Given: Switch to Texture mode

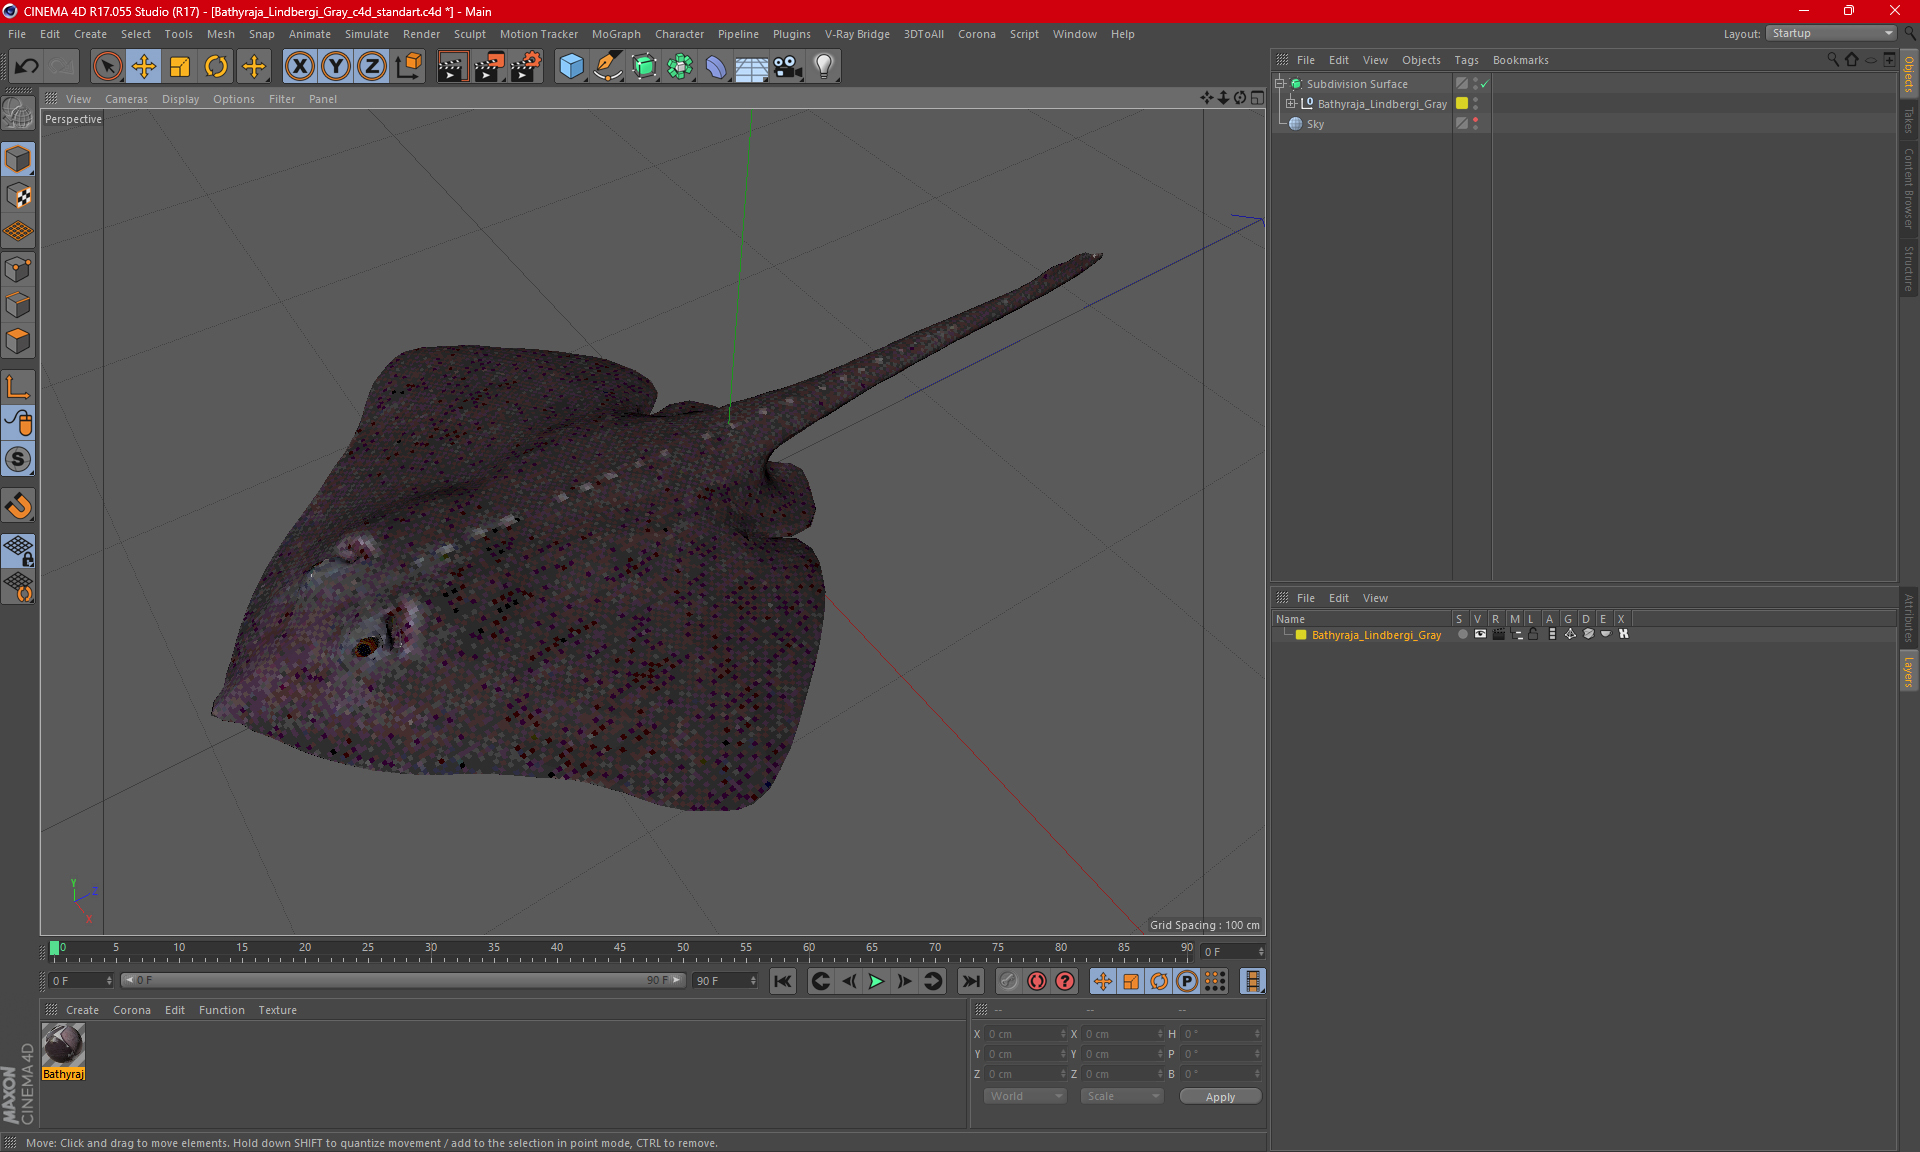Looking at the screenshot, I should [18, 196].
